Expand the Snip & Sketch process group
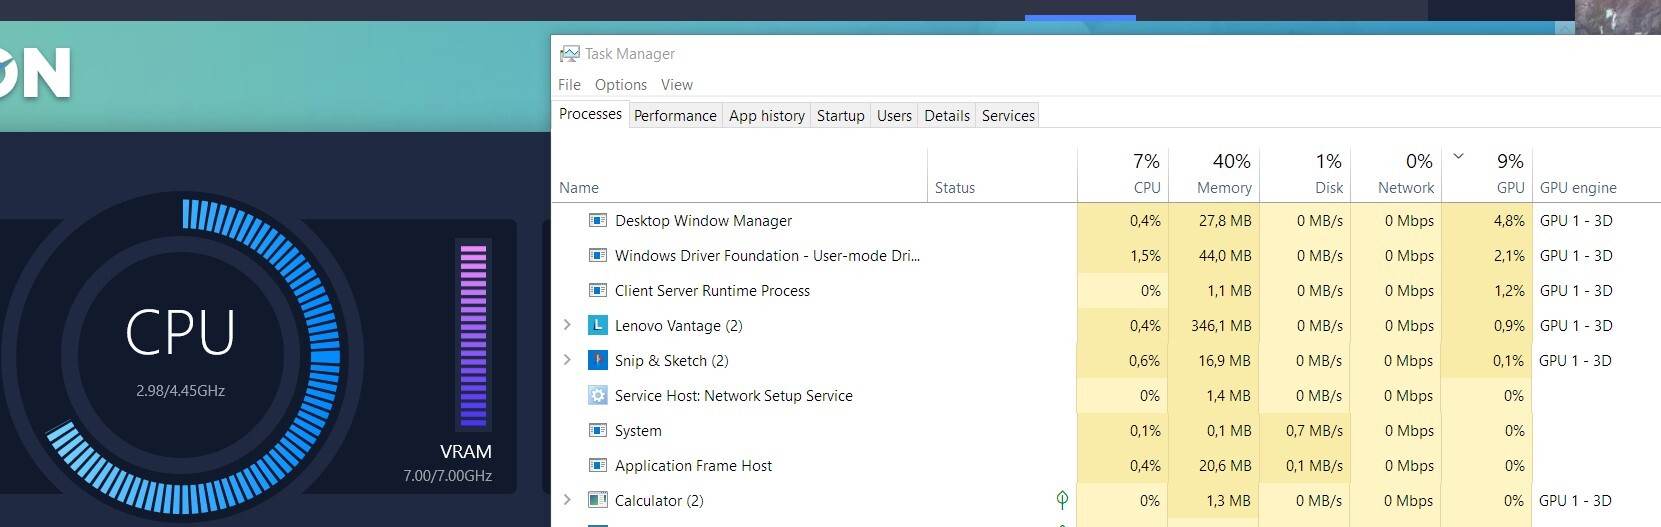Screen dimensions: 1661x527 tap(567, 360)
